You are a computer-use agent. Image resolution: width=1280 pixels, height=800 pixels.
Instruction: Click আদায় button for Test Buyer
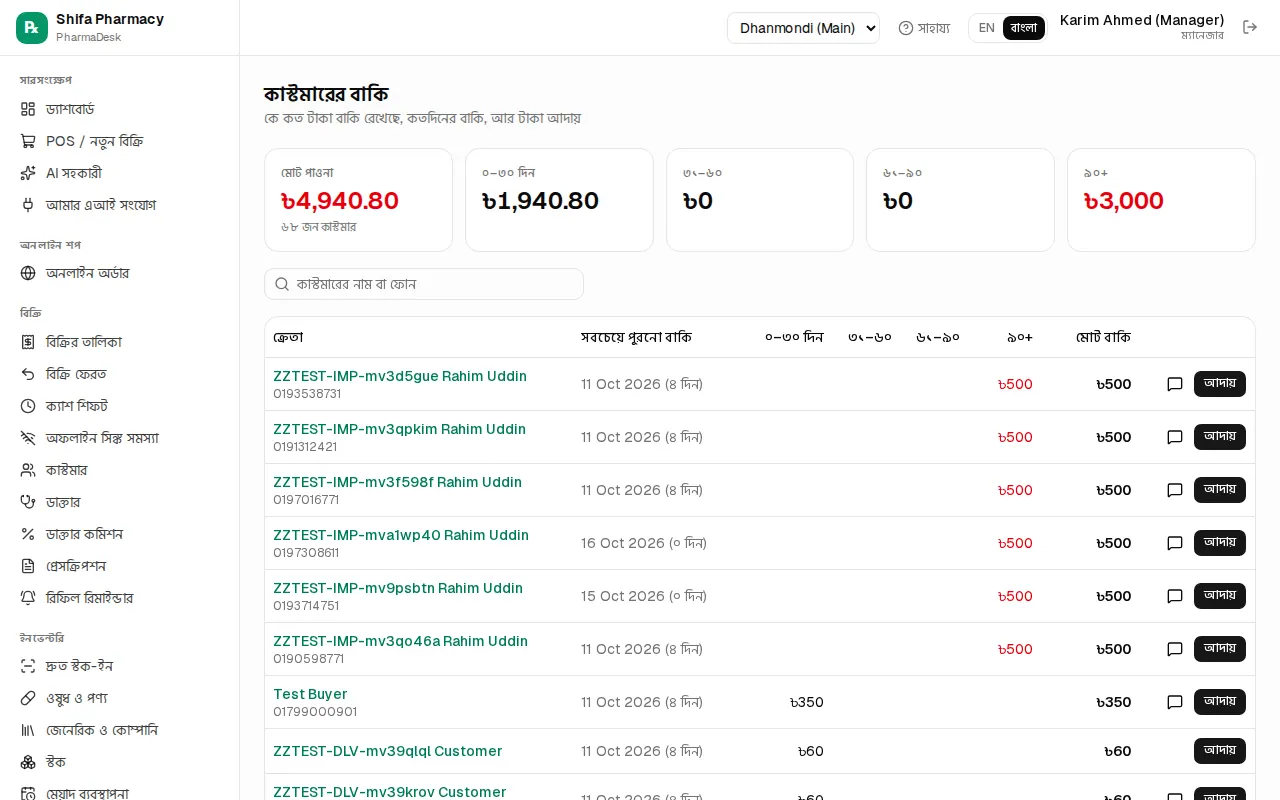(1220, 702)
